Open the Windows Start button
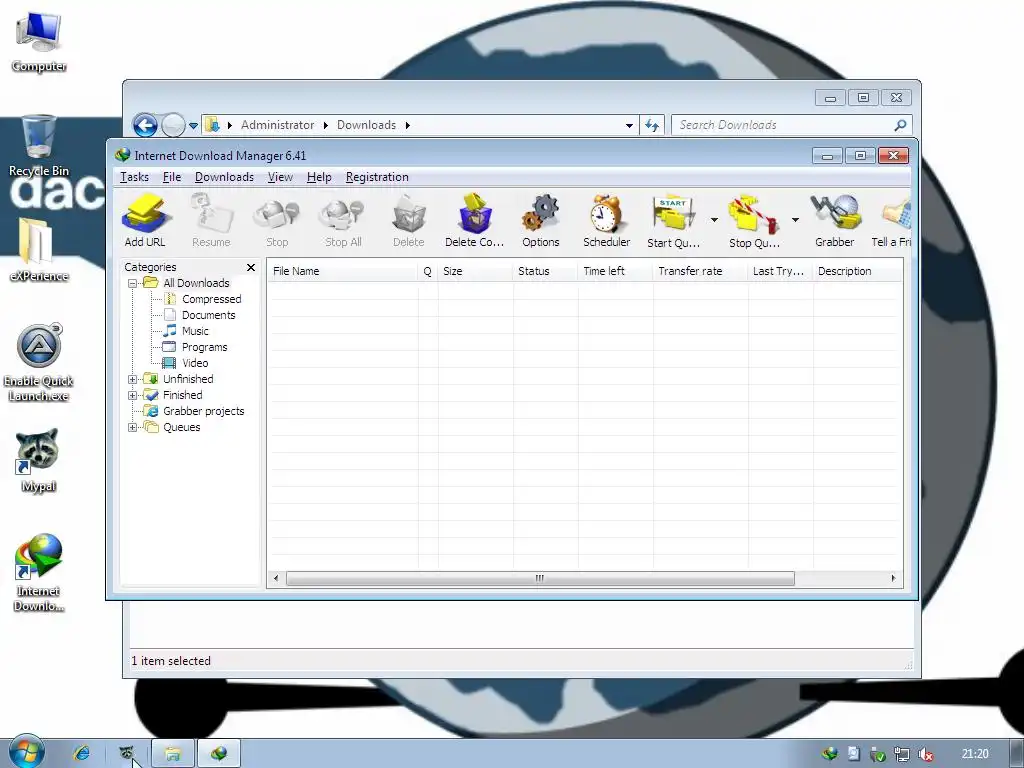Image resolution: width=1024 pixels, height=768 pixels. coord(26,752)
